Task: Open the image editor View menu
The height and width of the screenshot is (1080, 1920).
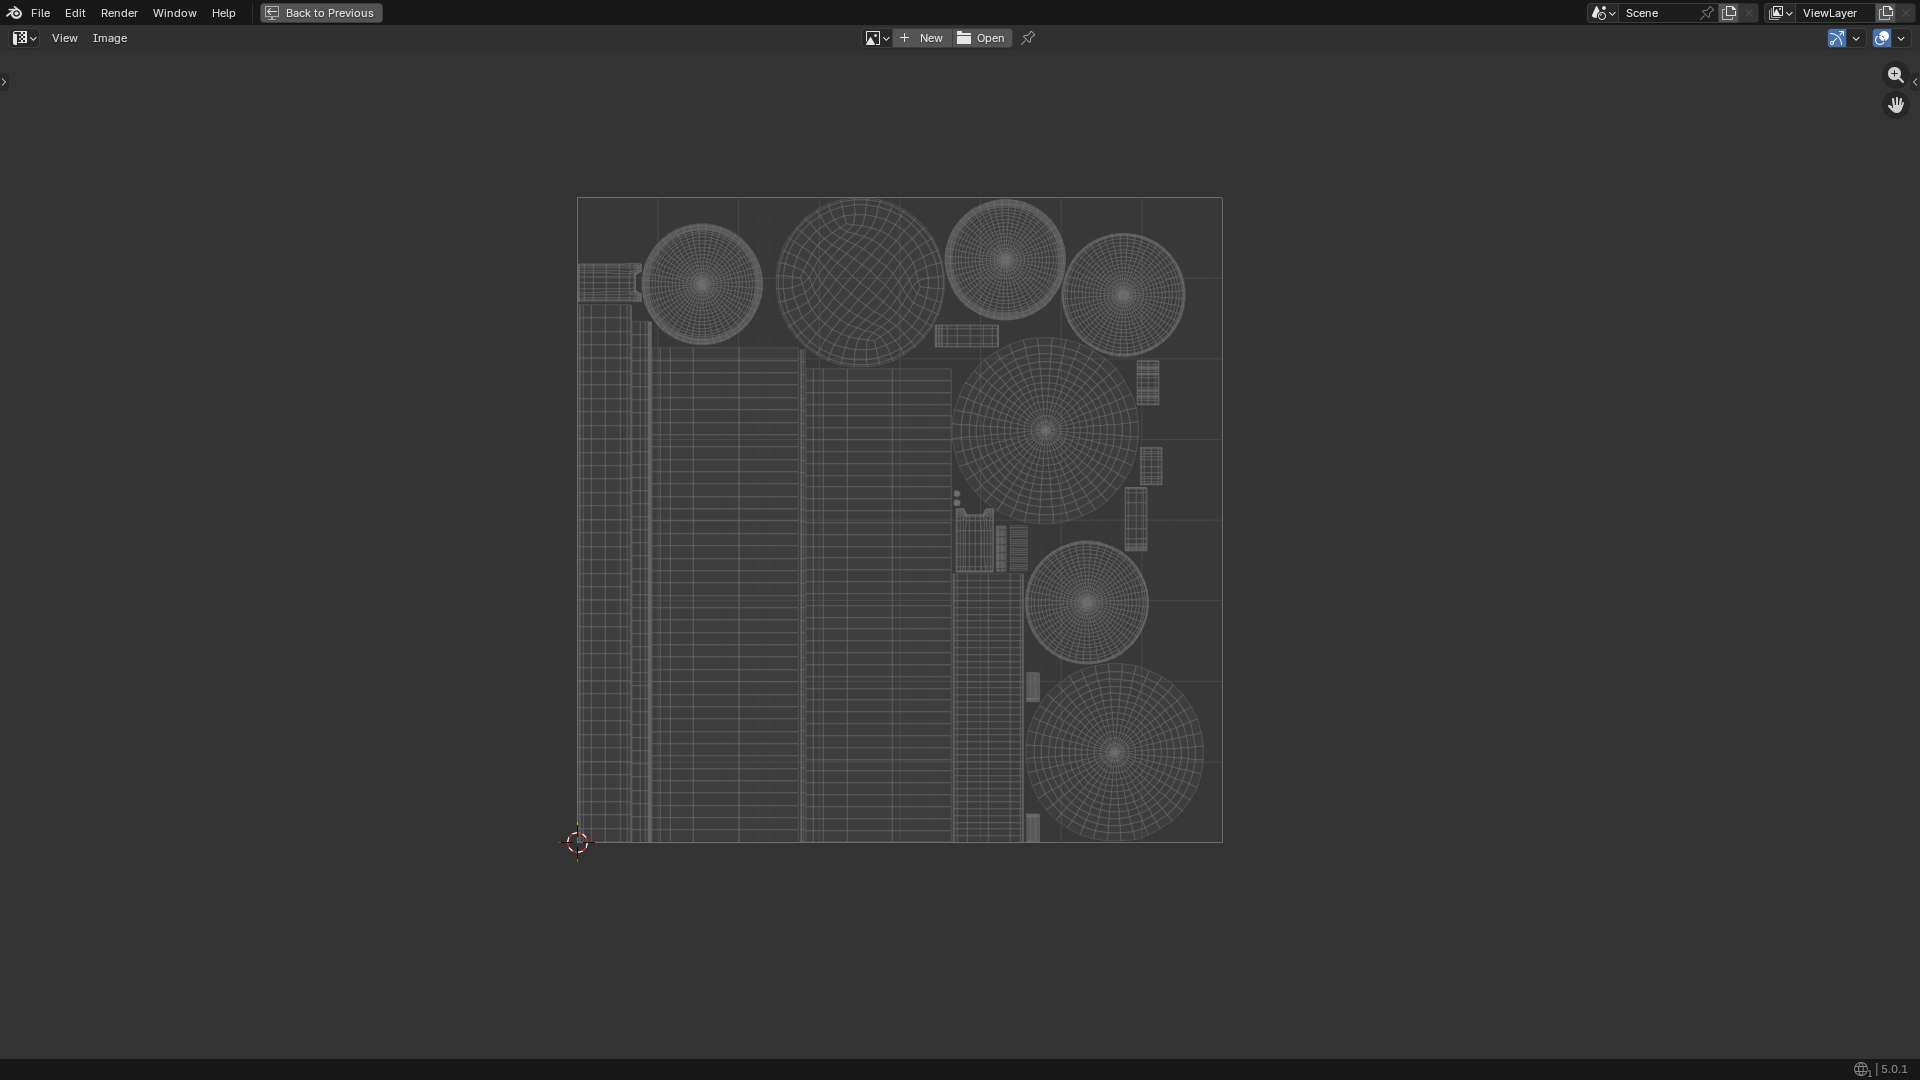Action: (64, 38)
